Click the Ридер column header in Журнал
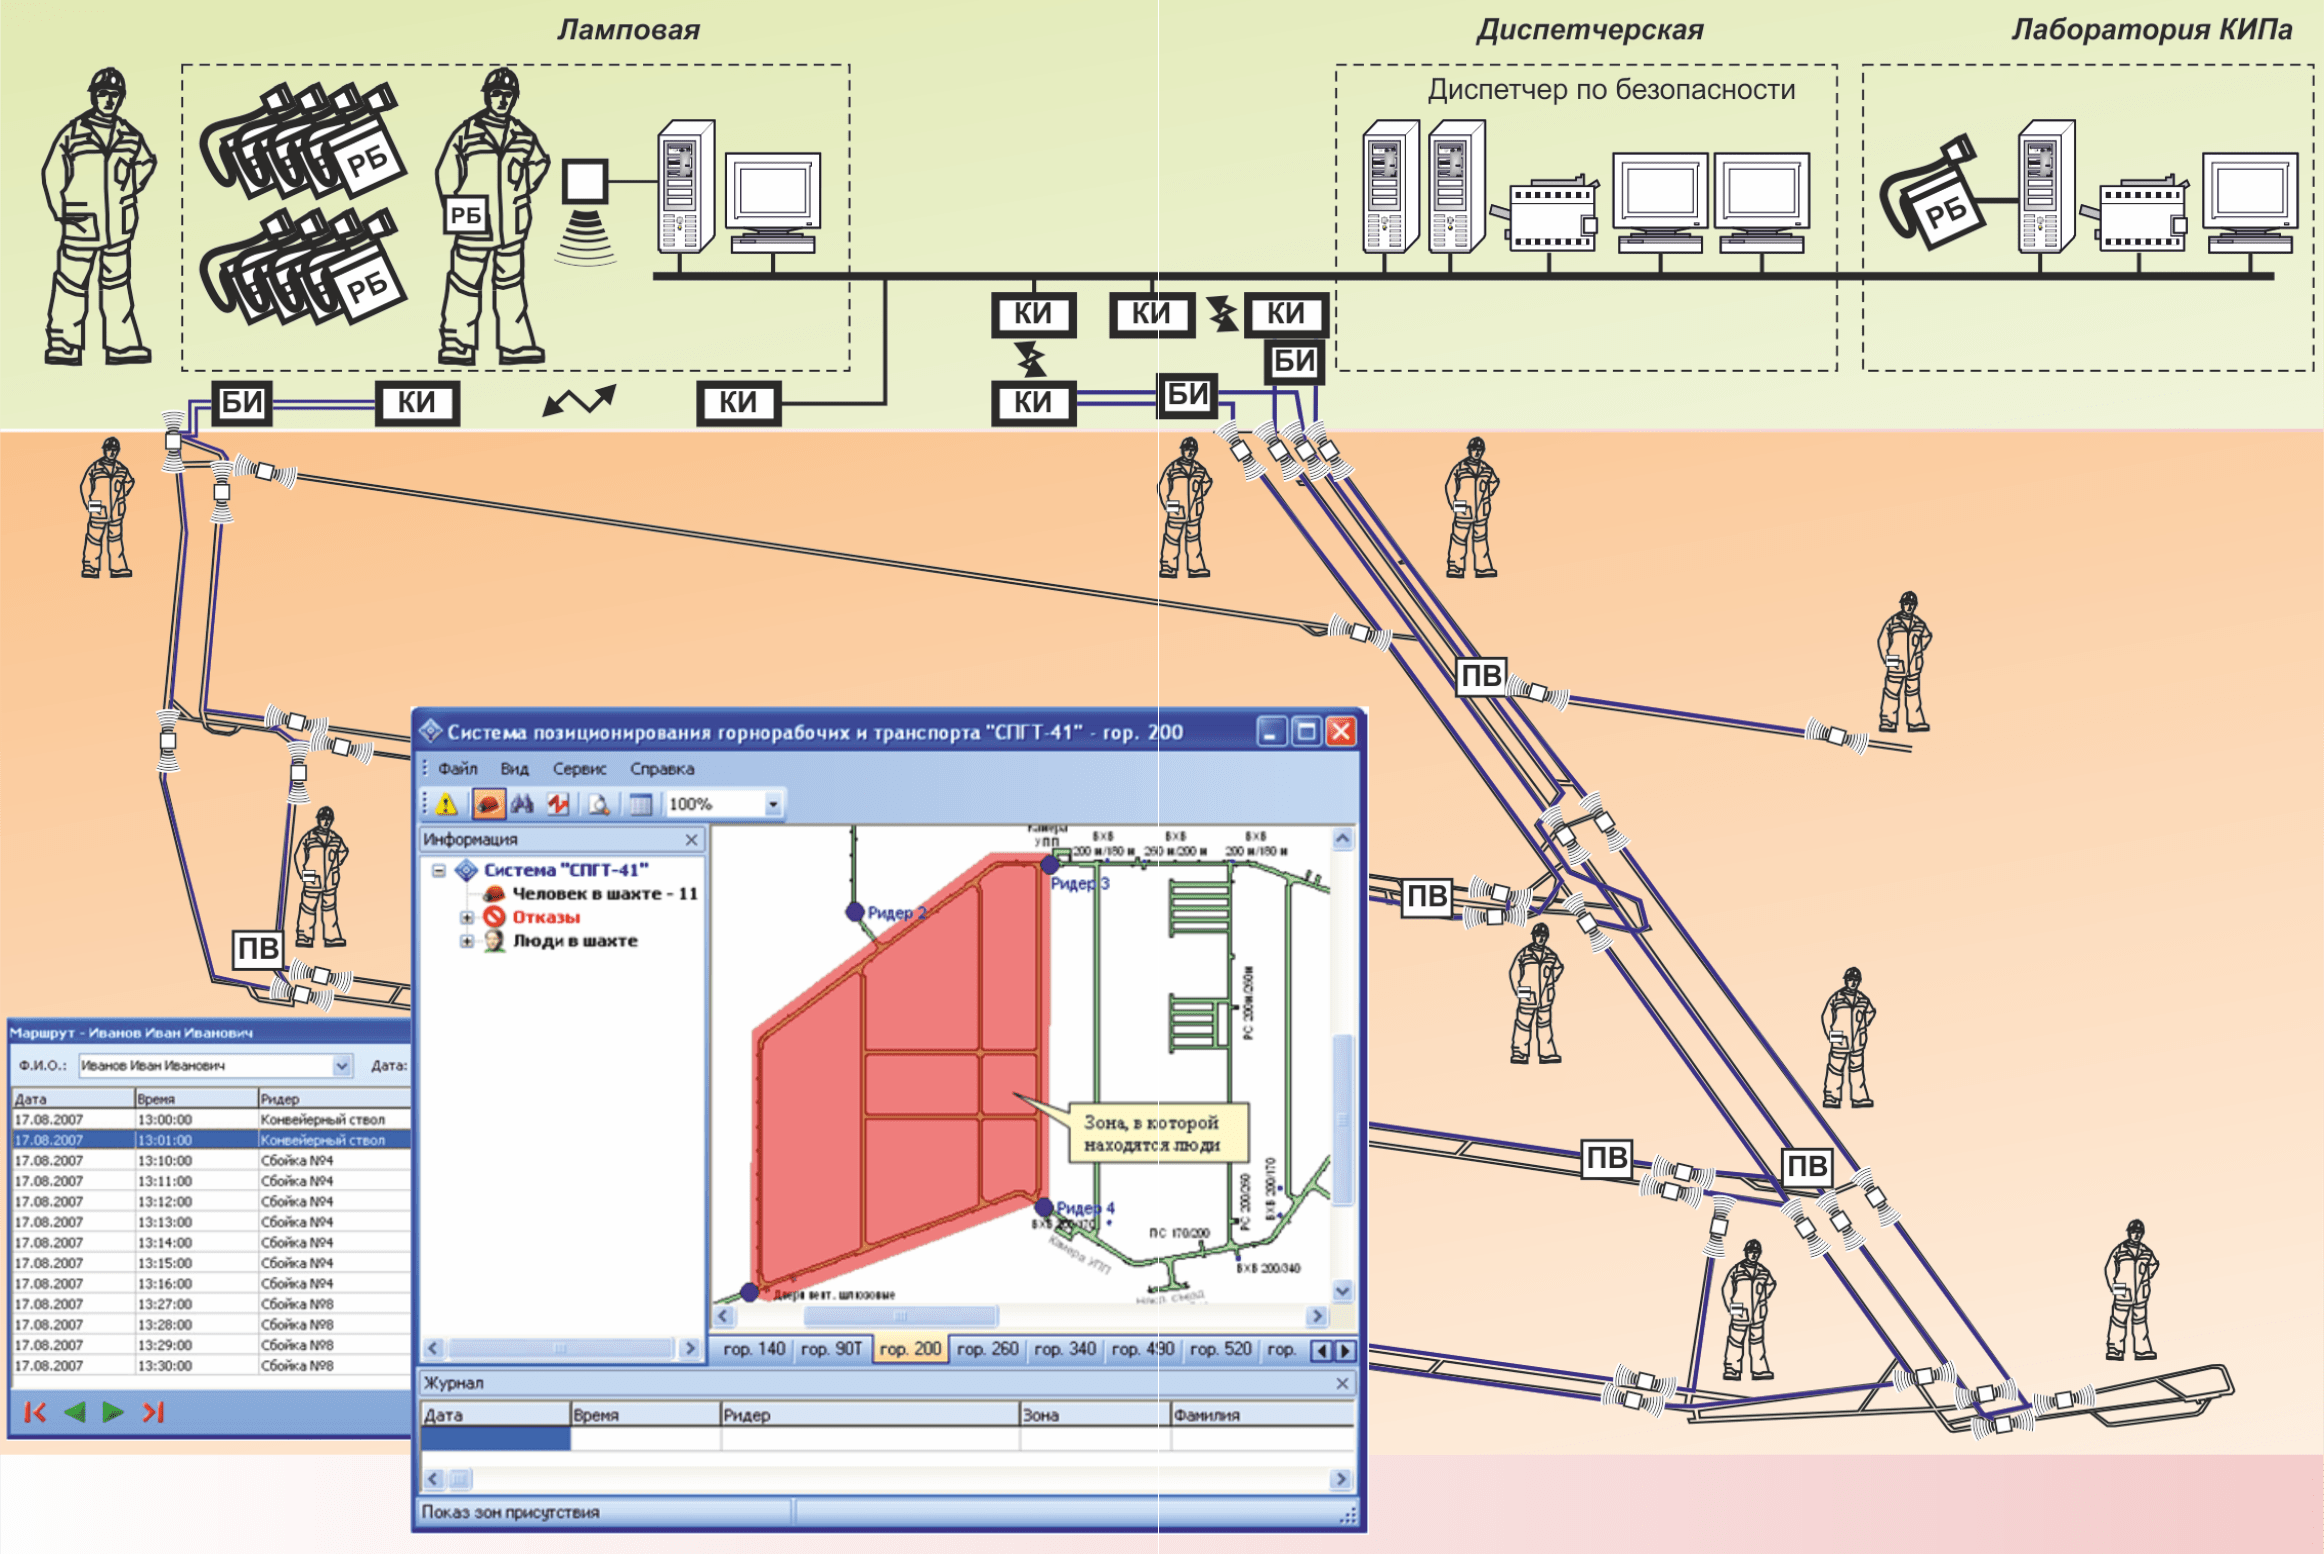Screen dimensions: 2324x1554 (x=869, y=1415)
